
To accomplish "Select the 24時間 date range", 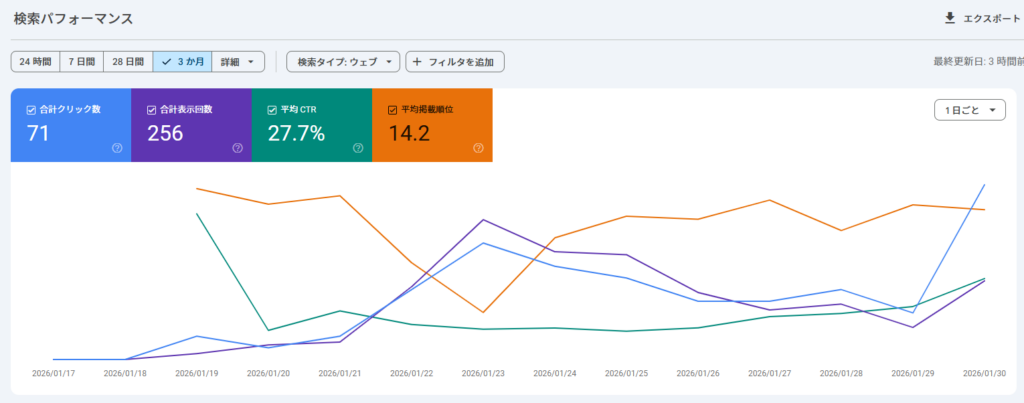I will tap(35, 62).
